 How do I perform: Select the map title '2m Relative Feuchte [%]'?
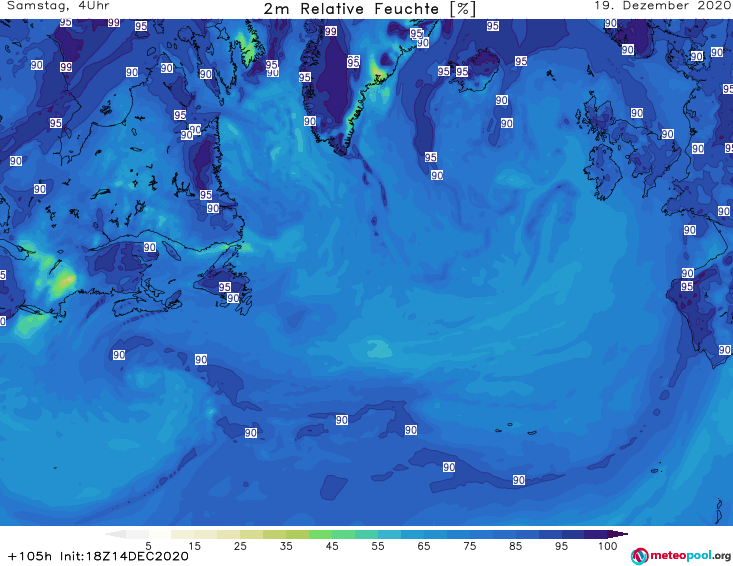pyautogui.click(x=370, y=9)
